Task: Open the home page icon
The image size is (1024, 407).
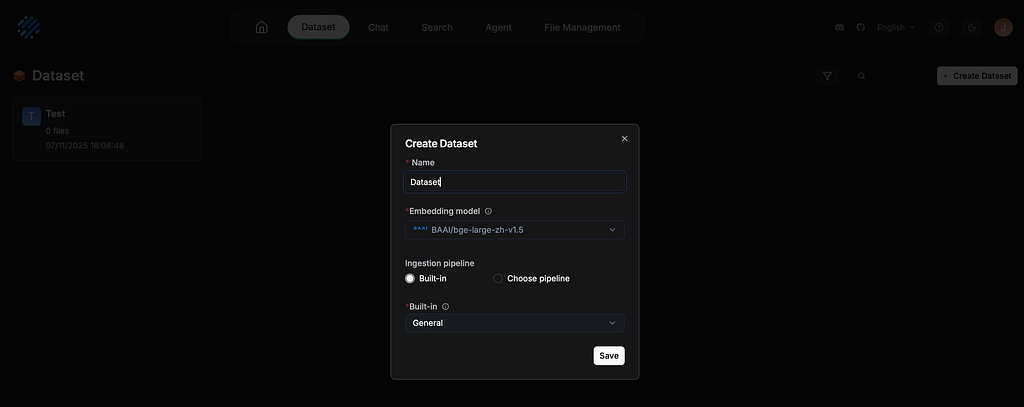Action: [262, 27]
